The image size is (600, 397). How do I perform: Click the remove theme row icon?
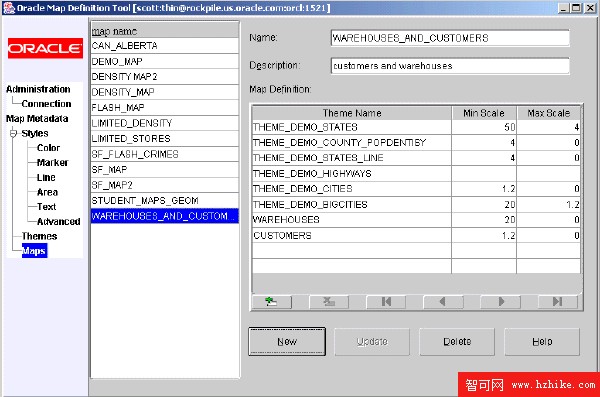[x=329, y=302]
